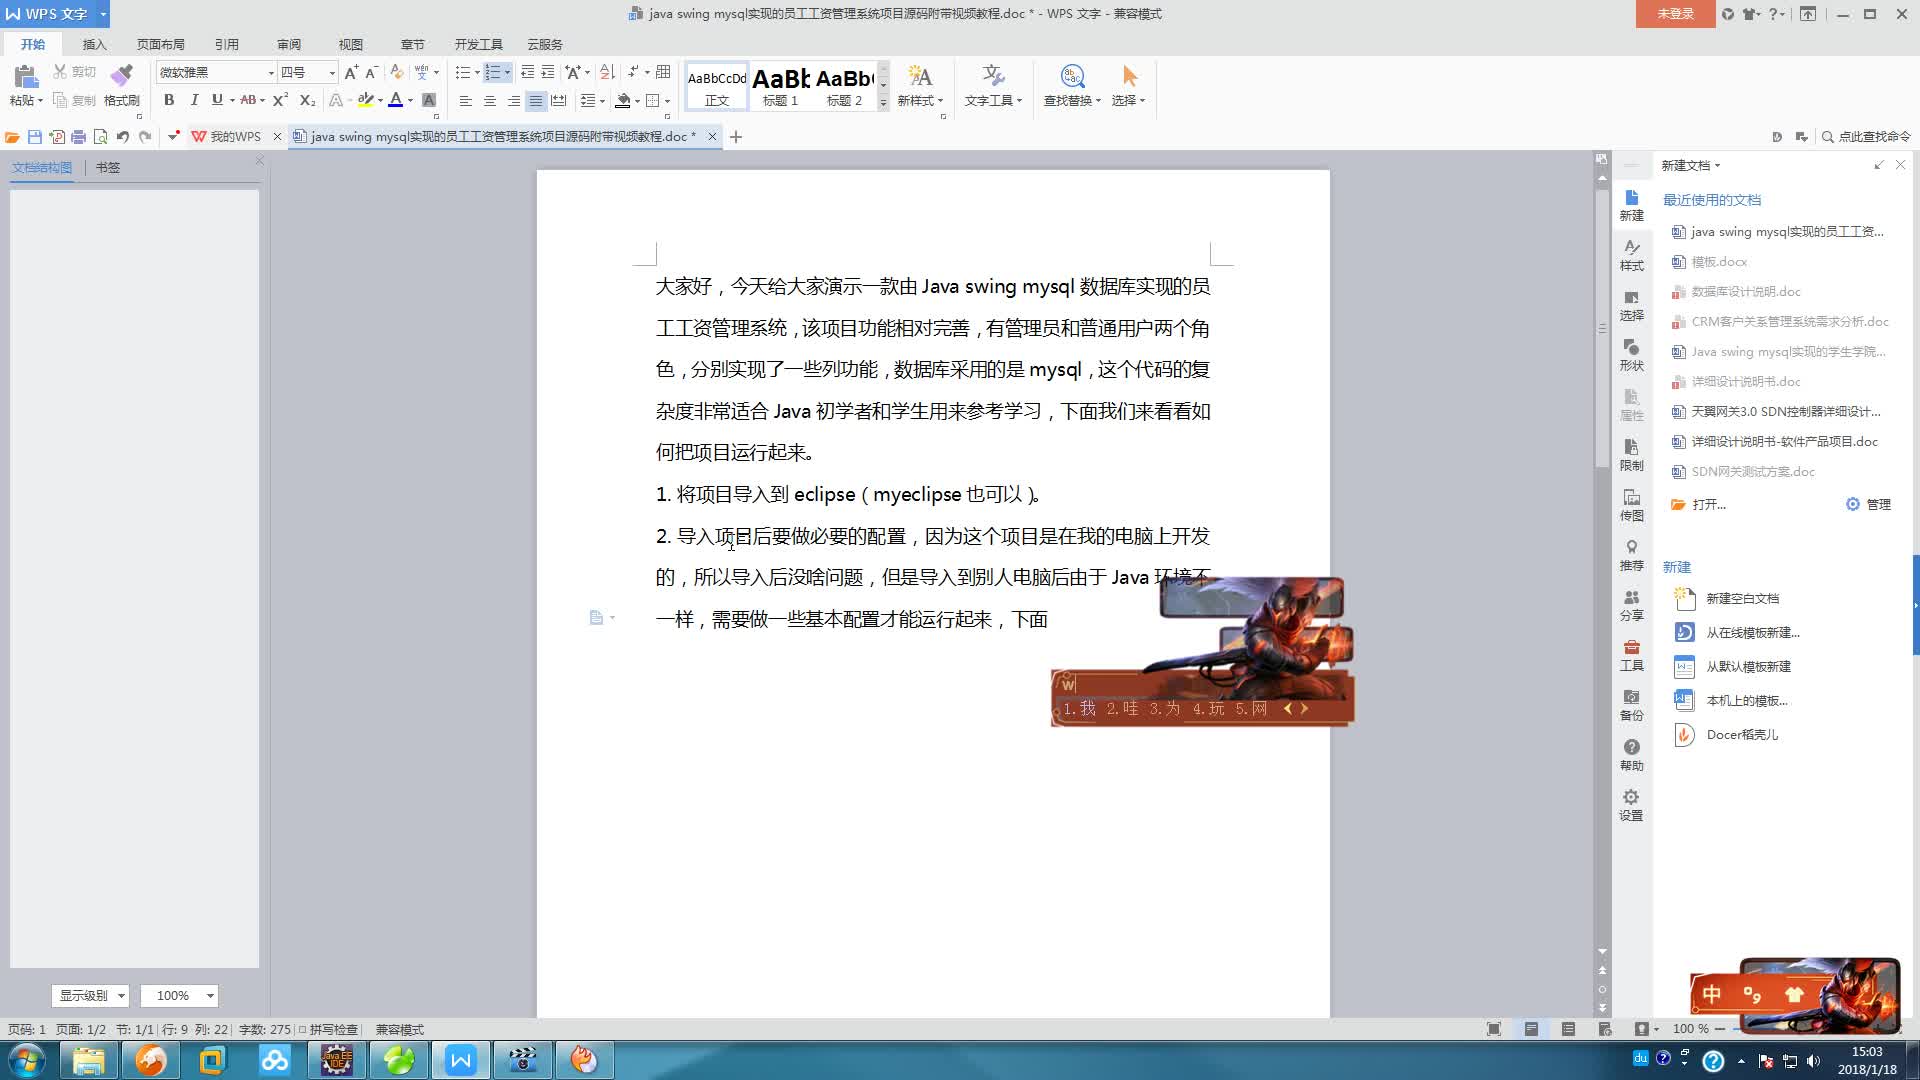Toggle italic formatting
Image resolution: width=1920 pixels, height=1080 pixels.
pos(194,100)
